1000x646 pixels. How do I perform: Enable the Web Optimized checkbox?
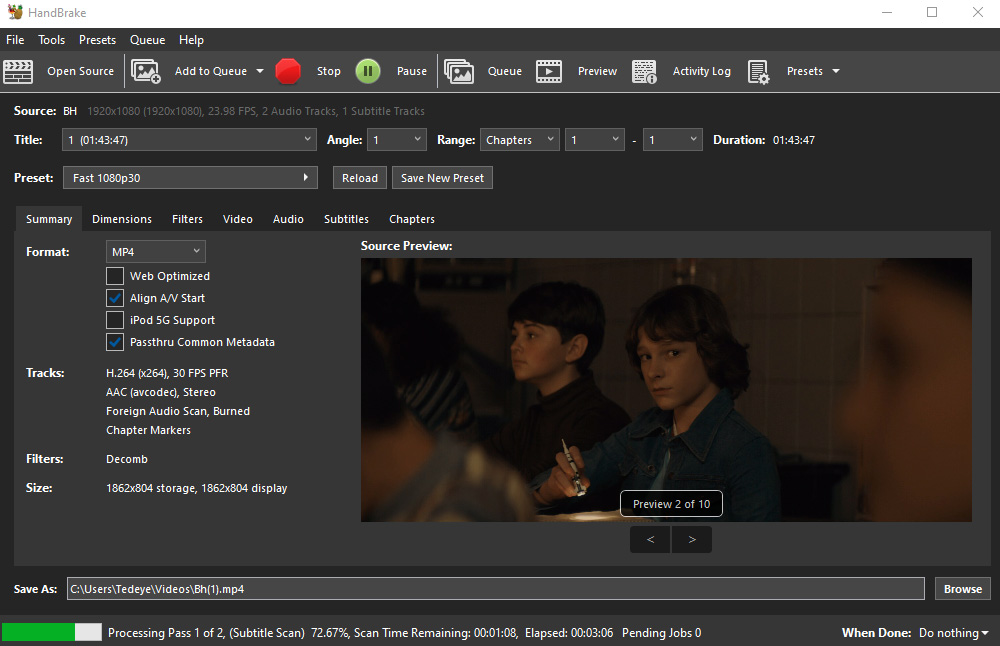click(115, 276)
